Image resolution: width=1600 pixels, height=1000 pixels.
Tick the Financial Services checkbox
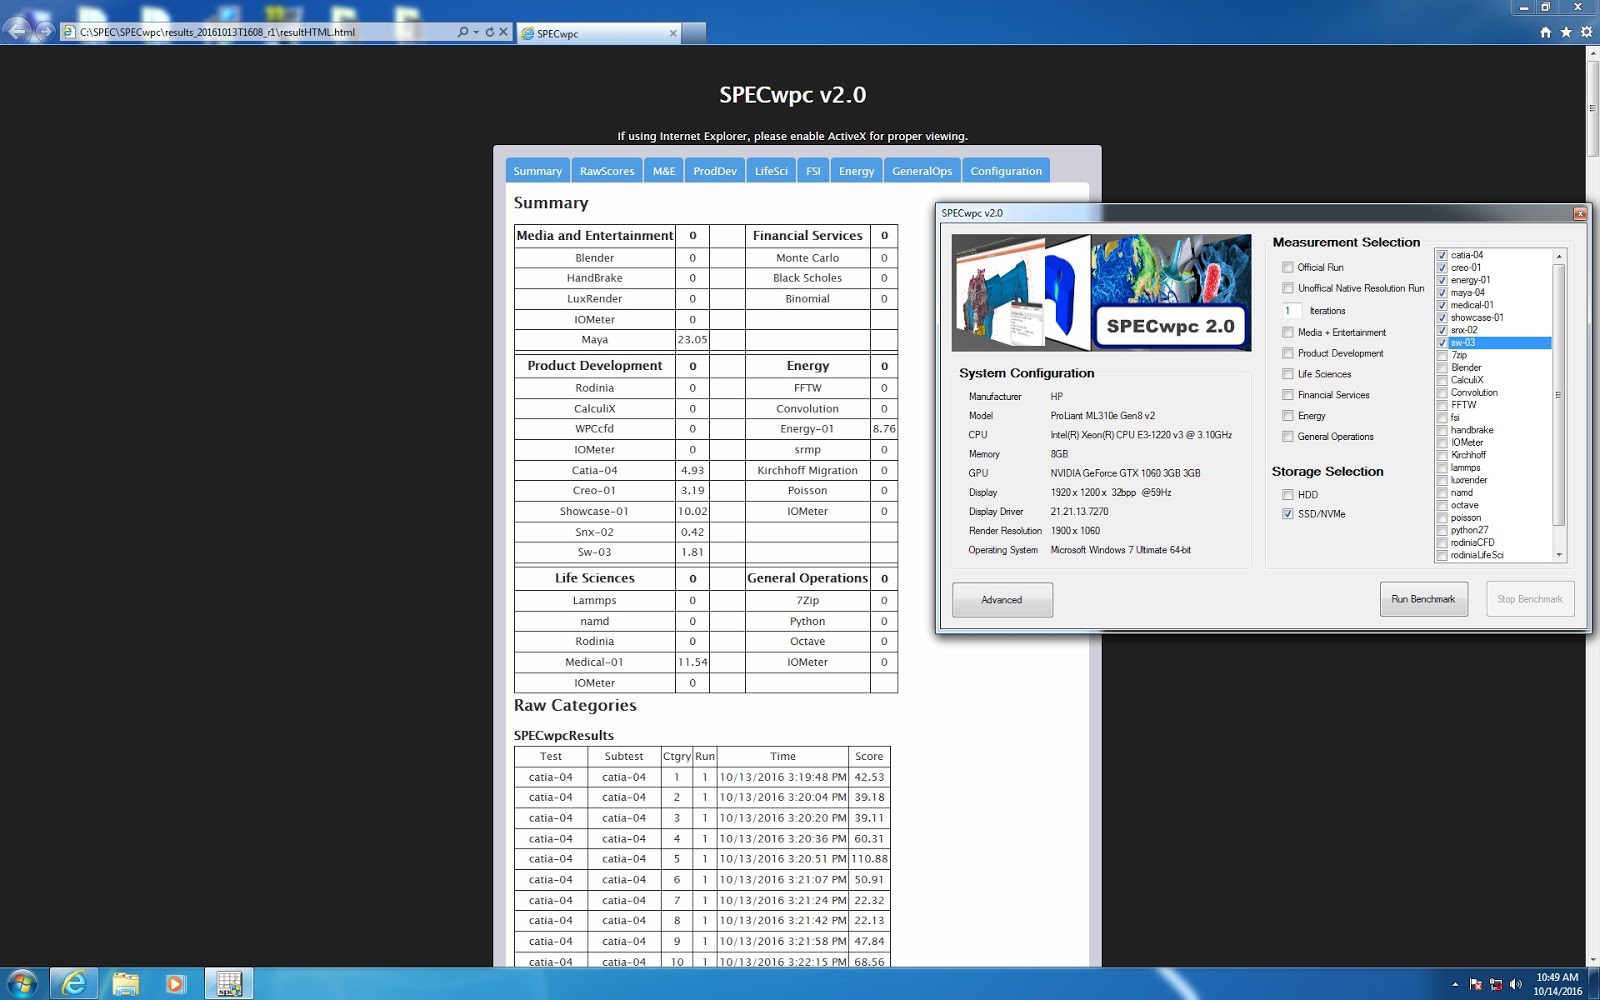[1288, 395]
